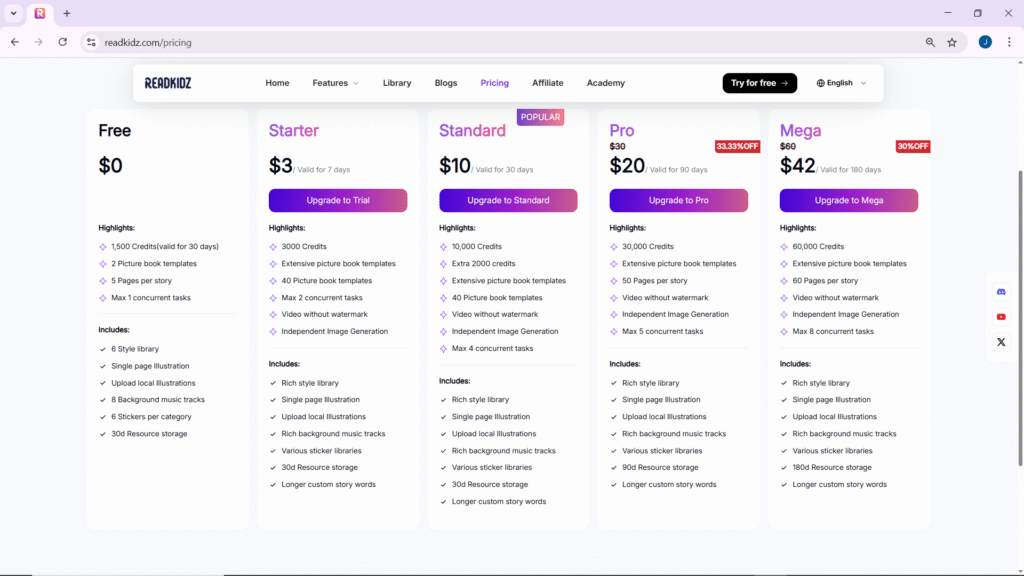
Task: Click Upgrade to Mega button
Action: (x=849, y=200)
